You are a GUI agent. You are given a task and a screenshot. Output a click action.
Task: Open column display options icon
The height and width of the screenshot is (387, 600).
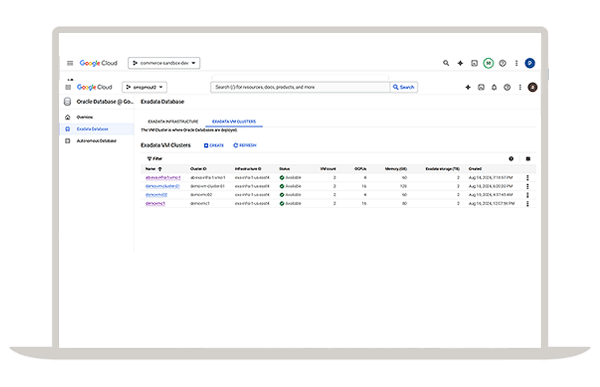pos(528,158)
